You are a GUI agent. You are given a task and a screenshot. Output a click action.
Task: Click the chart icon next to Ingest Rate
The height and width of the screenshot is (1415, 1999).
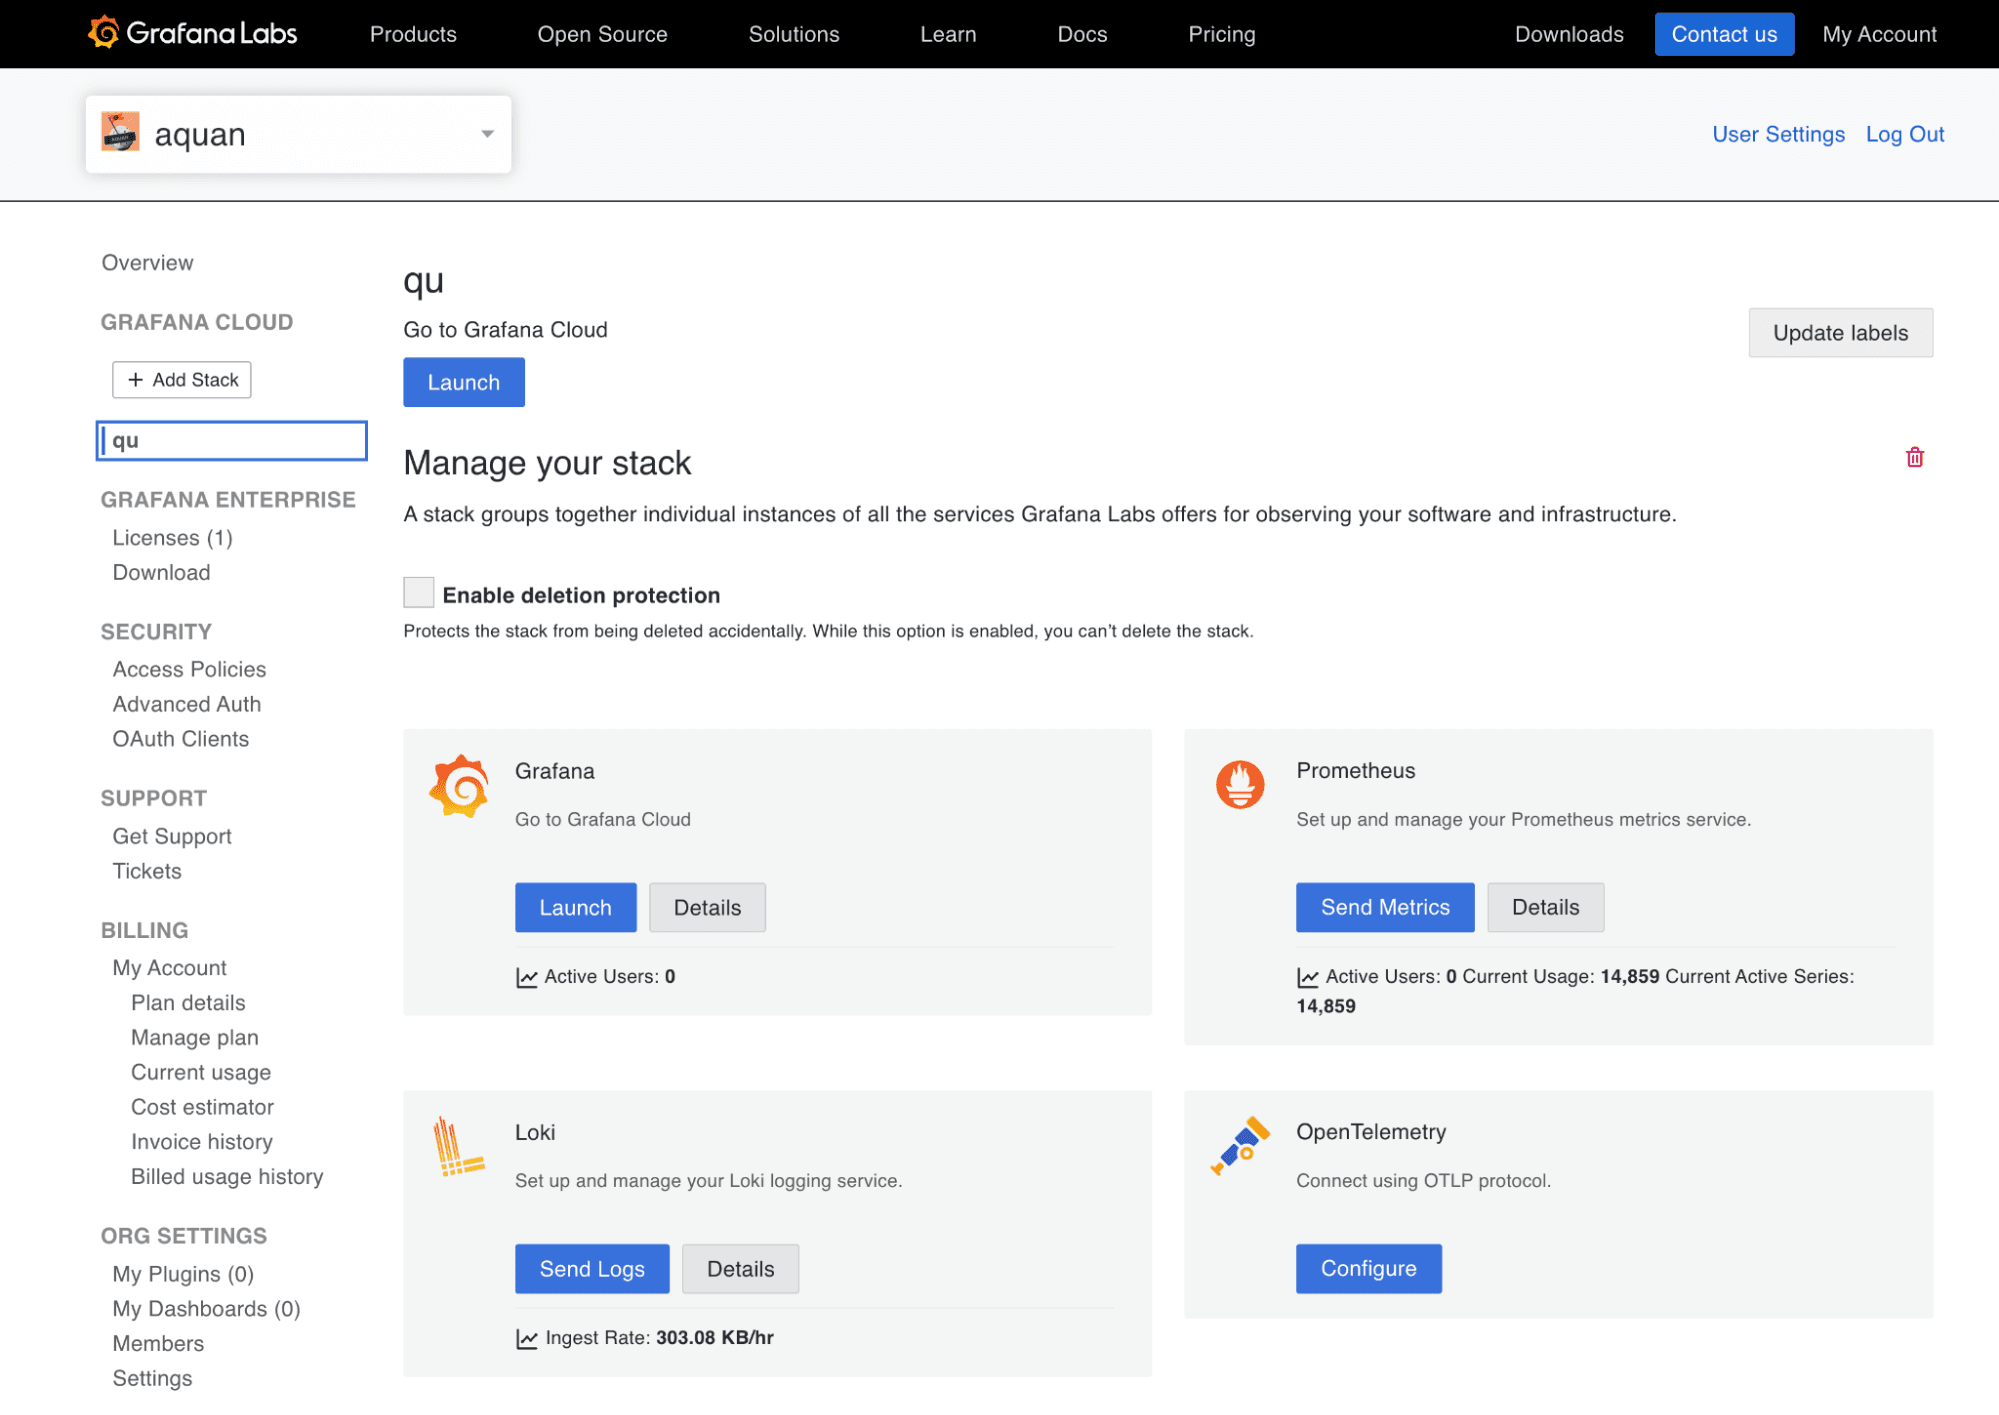click(527, 1337)
